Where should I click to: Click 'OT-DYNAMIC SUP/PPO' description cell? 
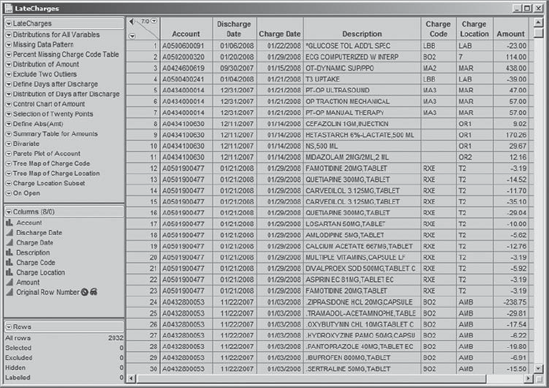click(x=362, y=68)
